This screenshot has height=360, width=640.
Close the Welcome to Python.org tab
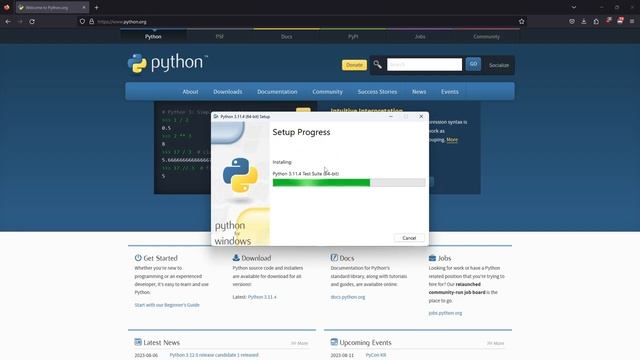point(84,7)
